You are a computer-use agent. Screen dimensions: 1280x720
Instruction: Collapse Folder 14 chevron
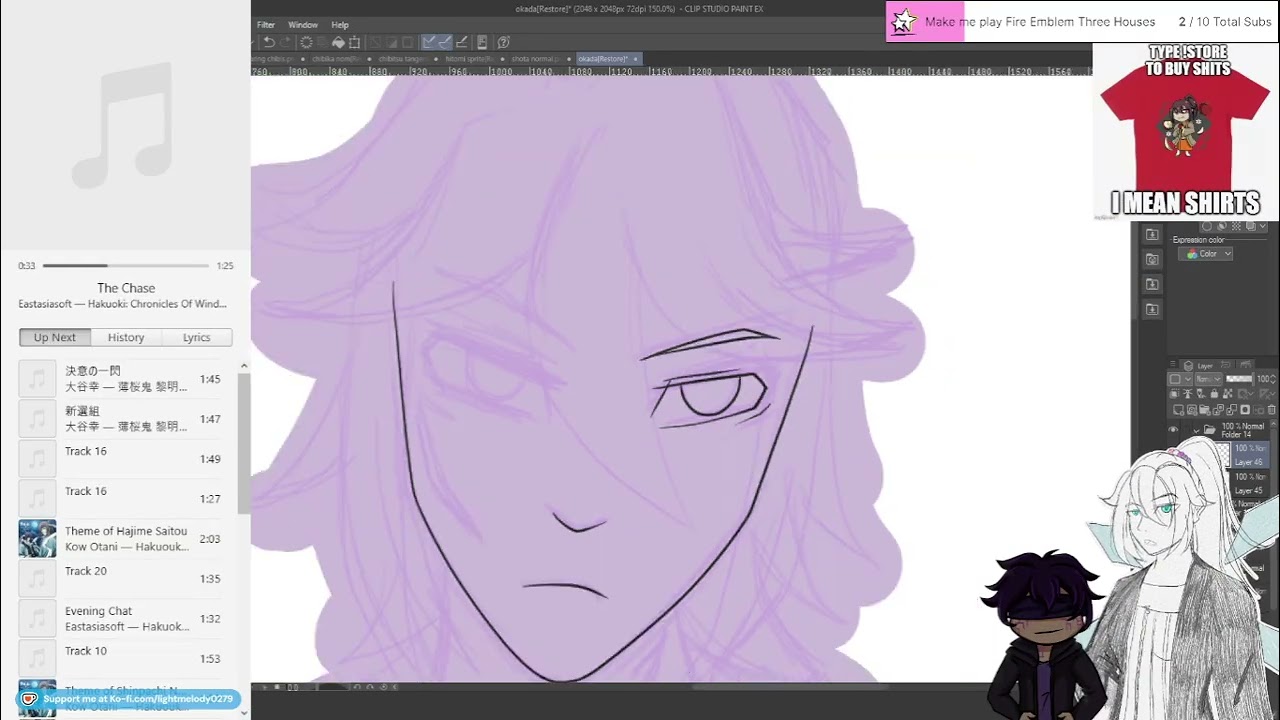point(1196,431)
